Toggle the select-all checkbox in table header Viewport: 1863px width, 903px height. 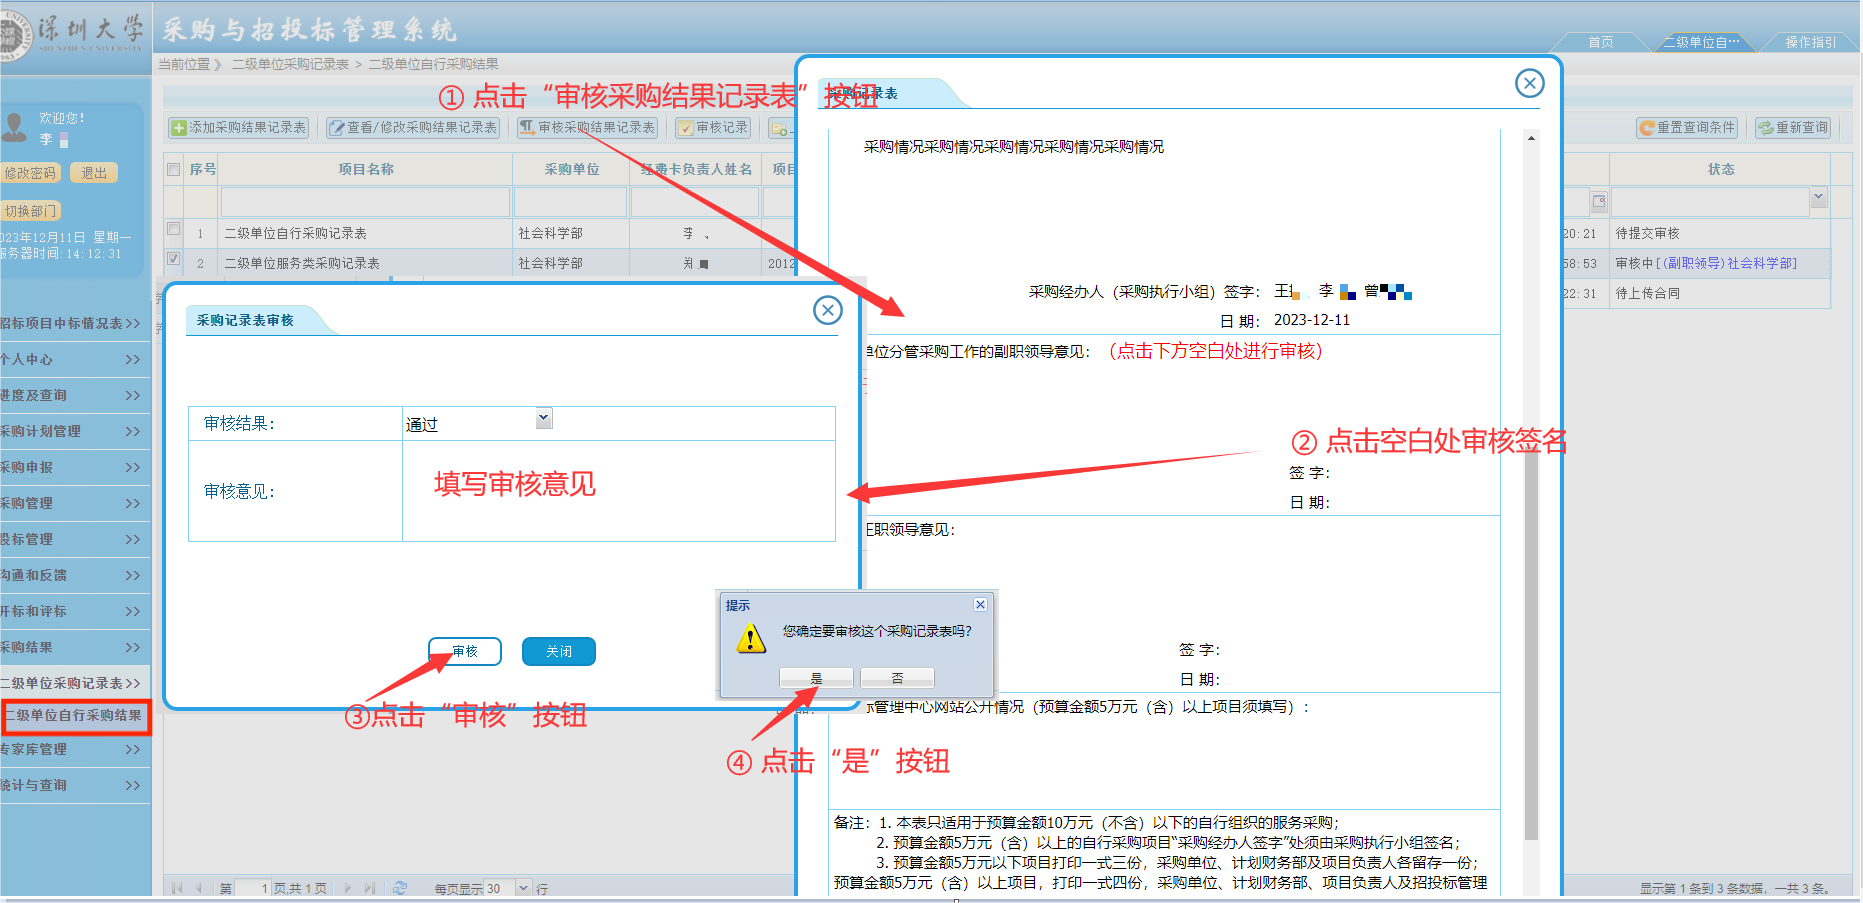(x=174, y=170)
